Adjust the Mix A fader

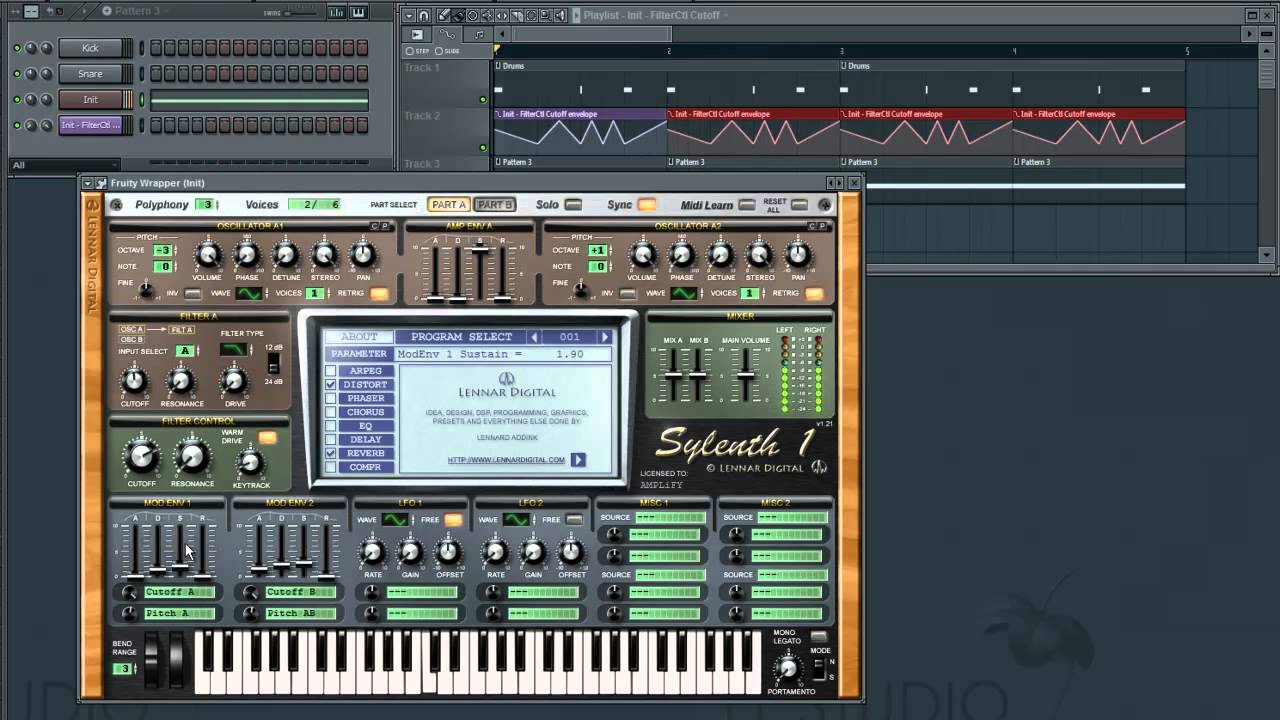[x=673, y=376]
